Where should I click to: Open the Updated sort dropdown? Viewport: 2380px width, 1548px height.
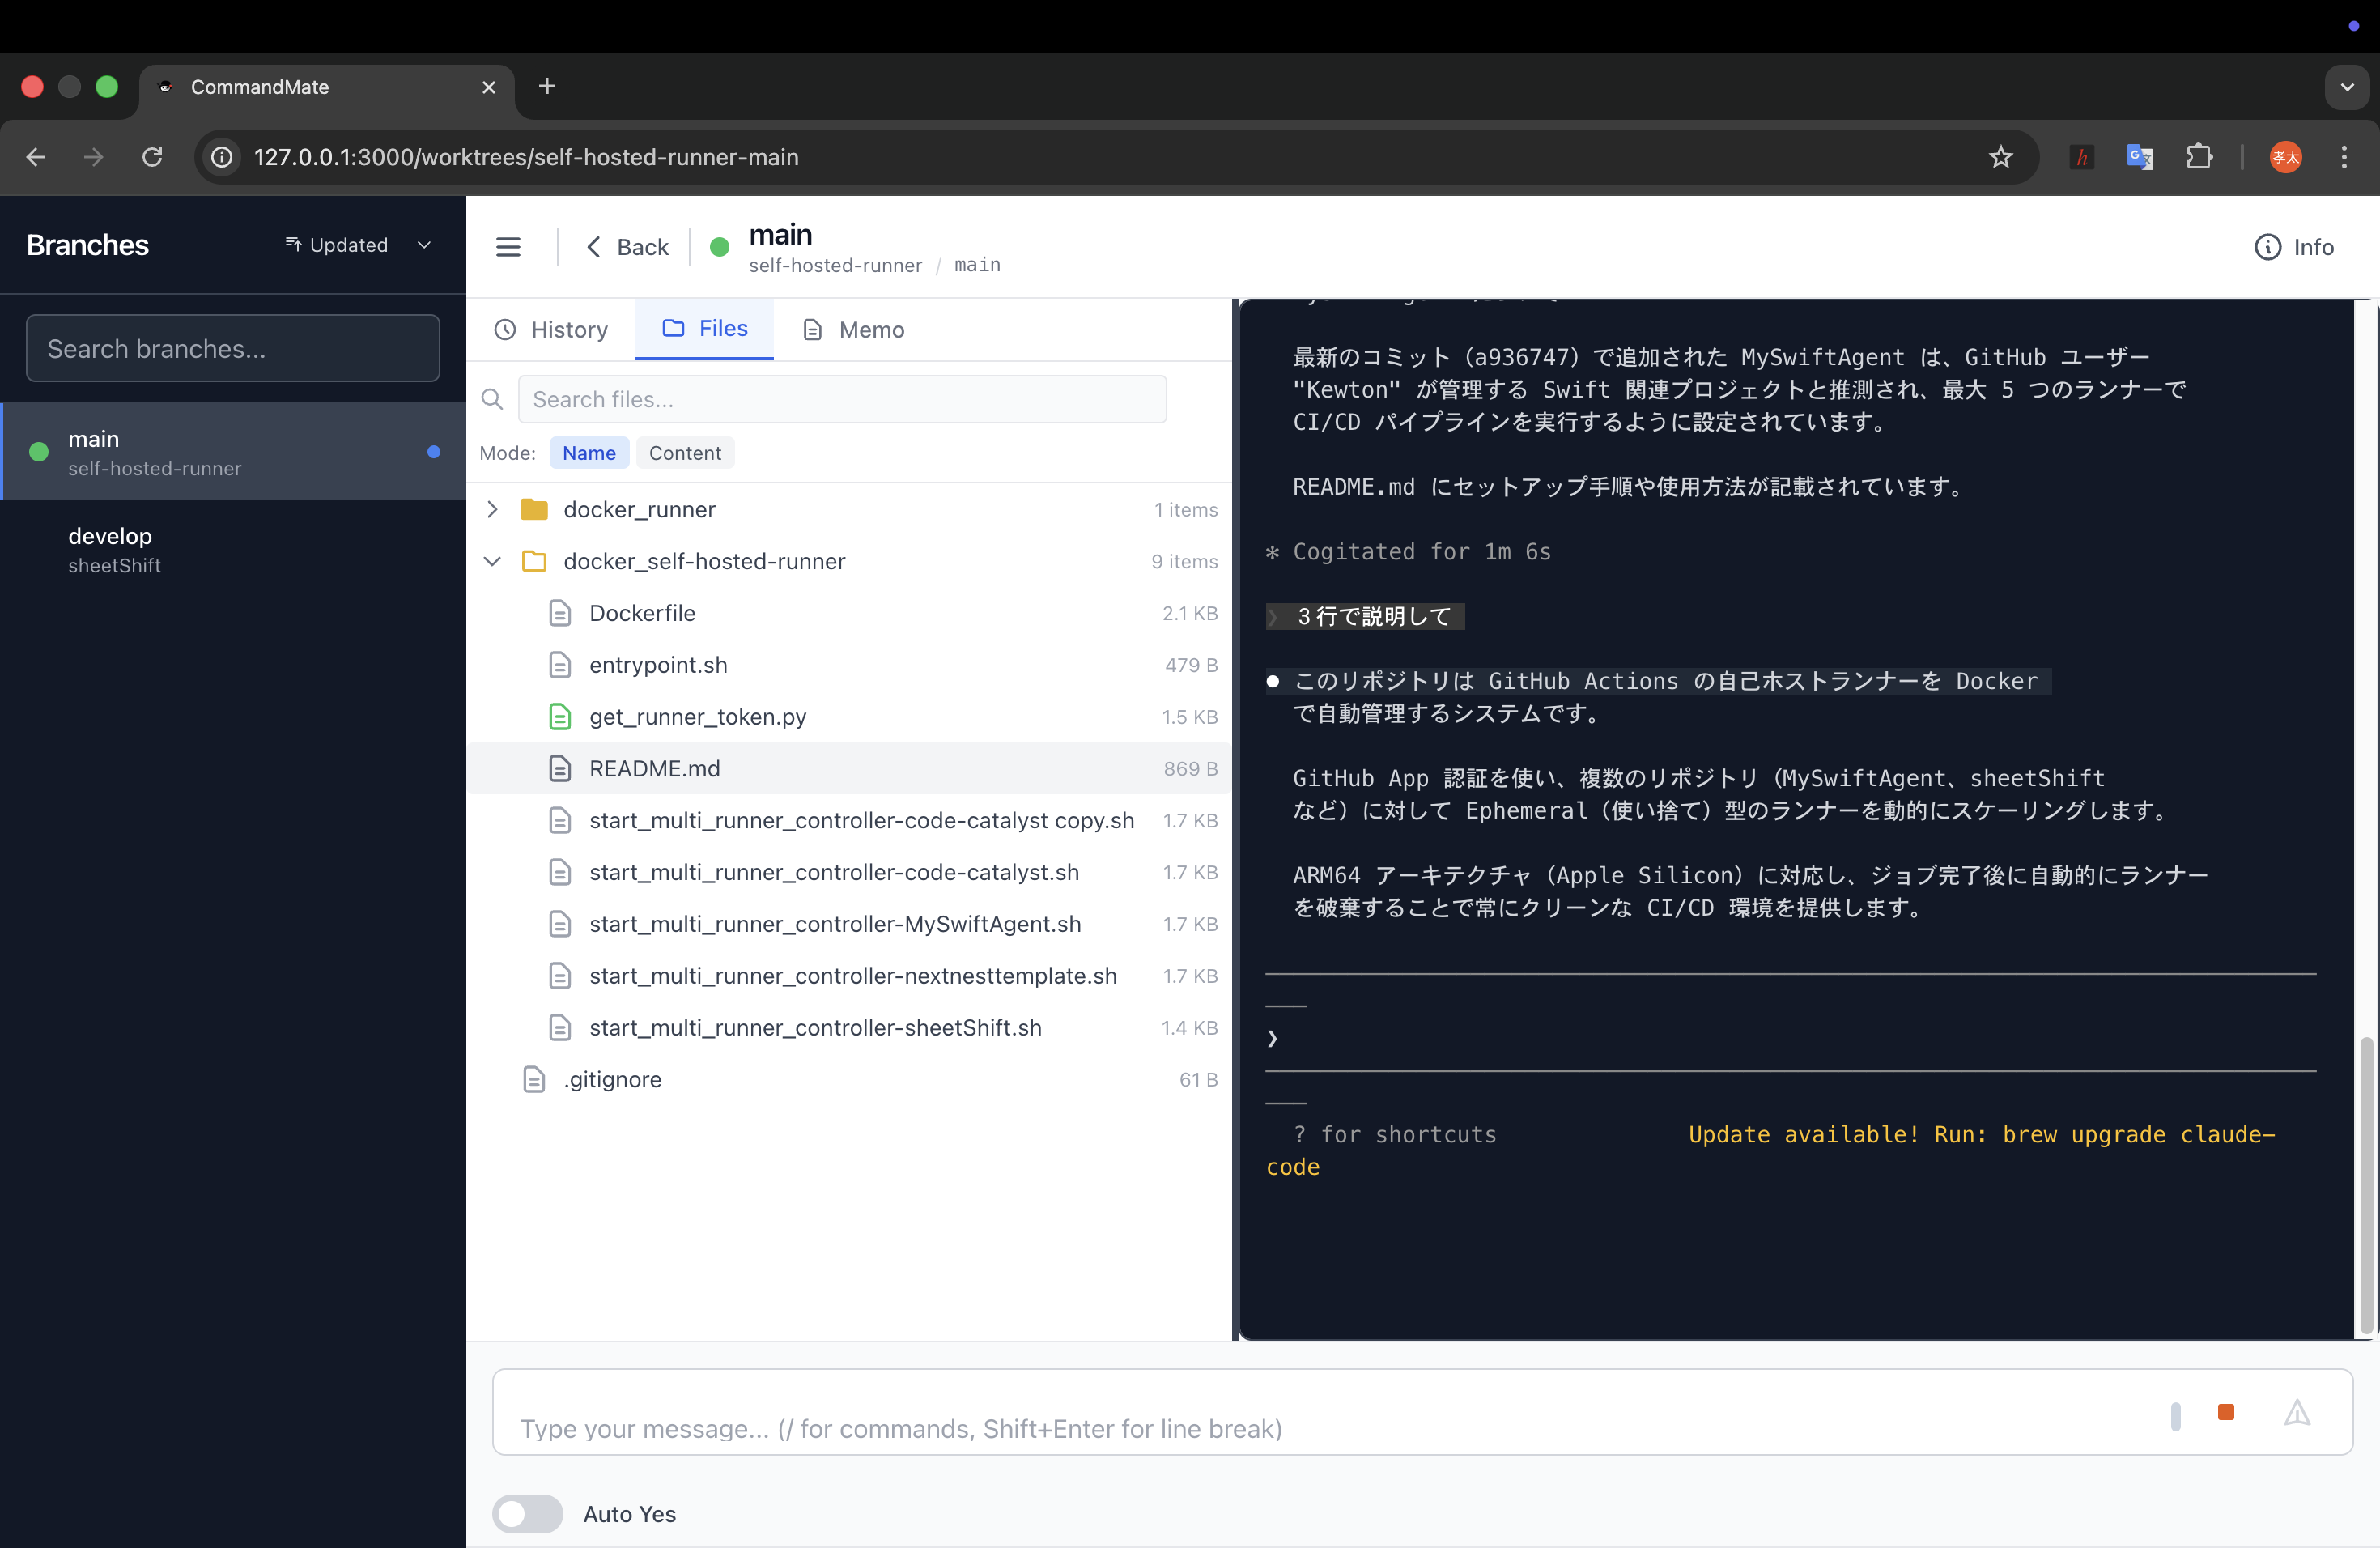(358, 245)
